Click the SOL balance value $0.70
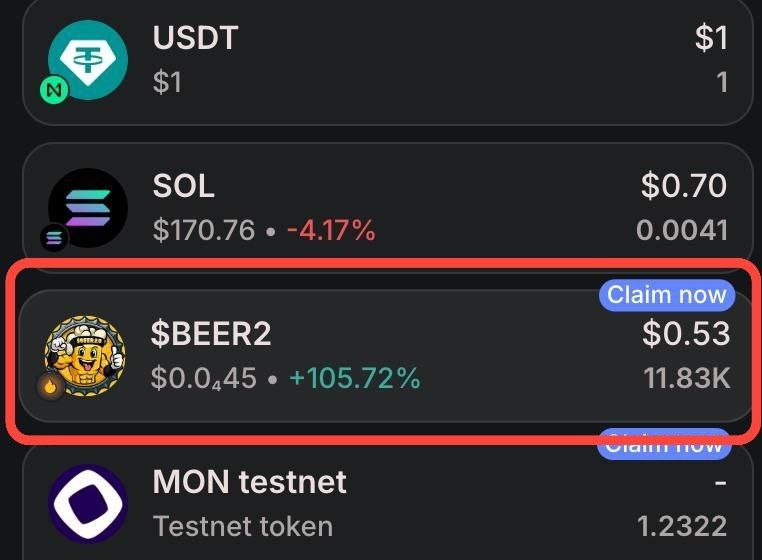The image size is (762, 560). 685,185
